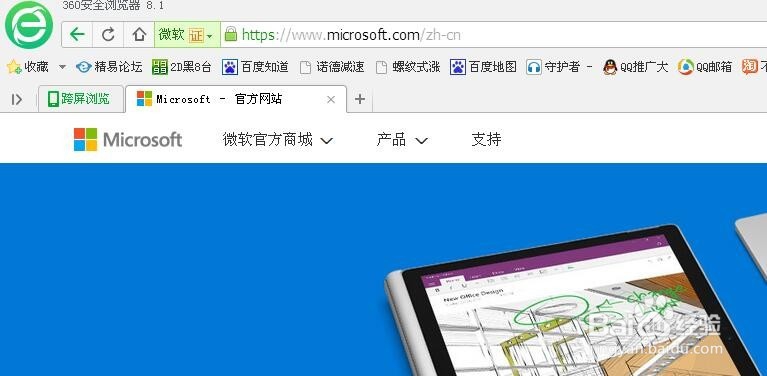Focus the address bar with microsoft.com URL
The width and height of the screenshot is (767, 376).
click(x=494, y=35)
